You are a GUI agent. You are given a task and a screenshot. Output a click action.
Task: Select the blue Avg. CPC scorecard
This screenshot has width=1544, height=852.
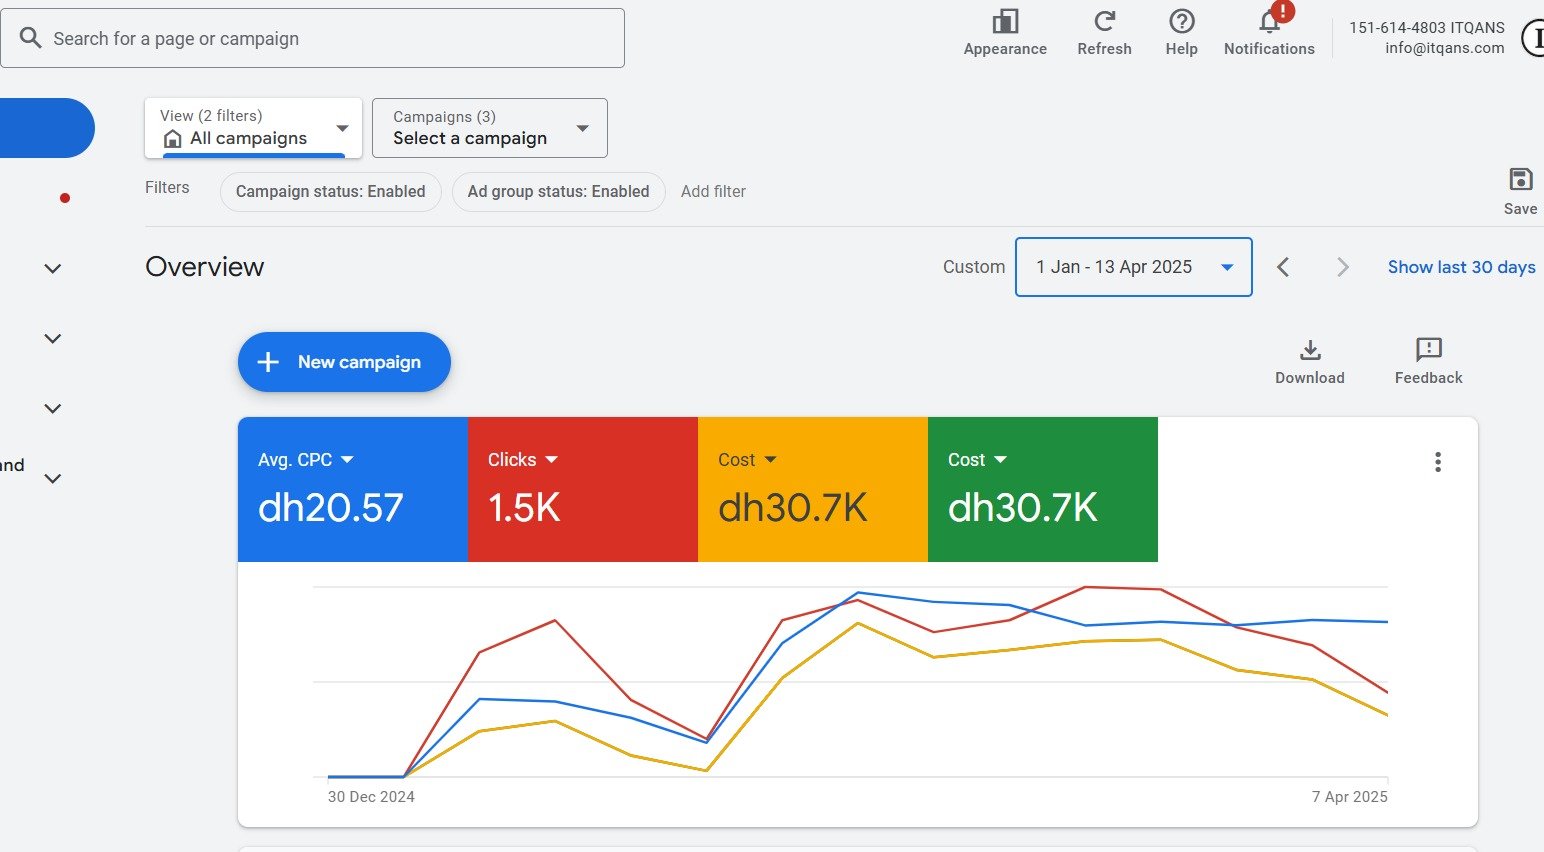coord(352,490)
